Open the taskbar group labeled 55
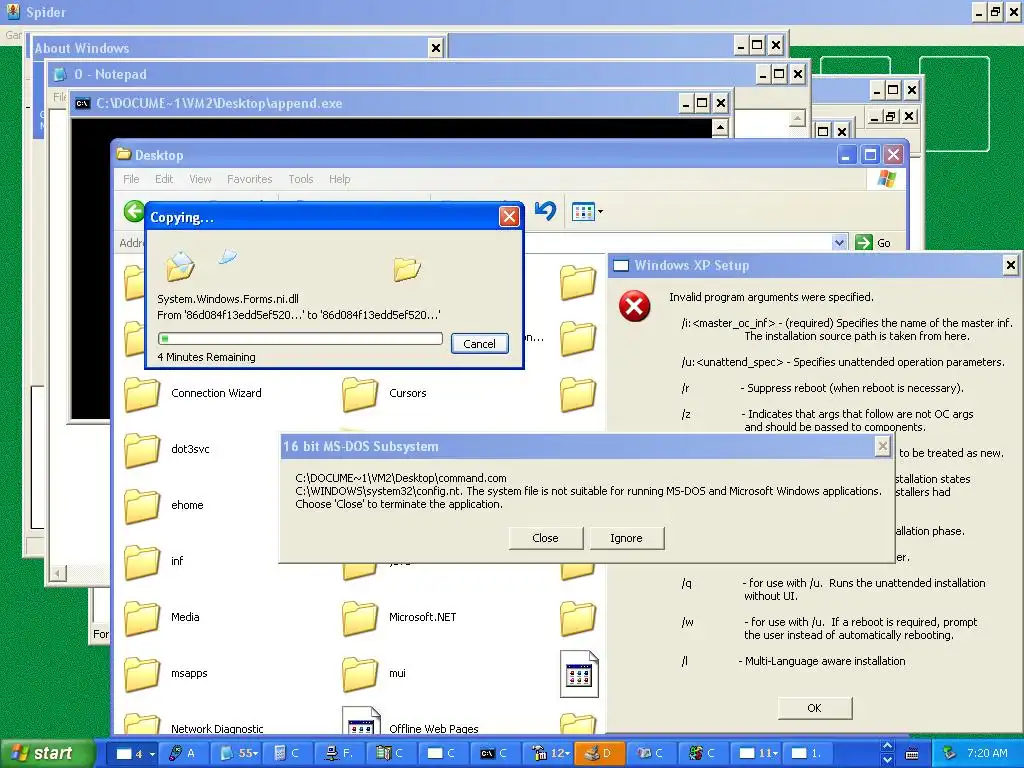 tap(238, 753)
